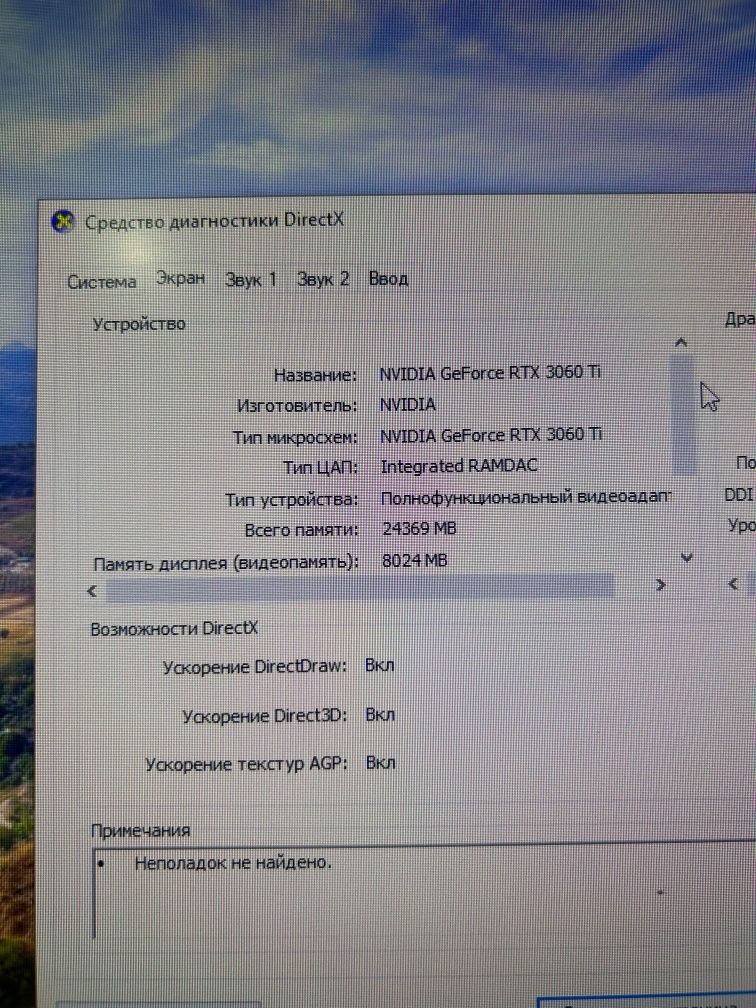
Task: Click the Неполадок не найдено note
Action: (x=233, y=863)
